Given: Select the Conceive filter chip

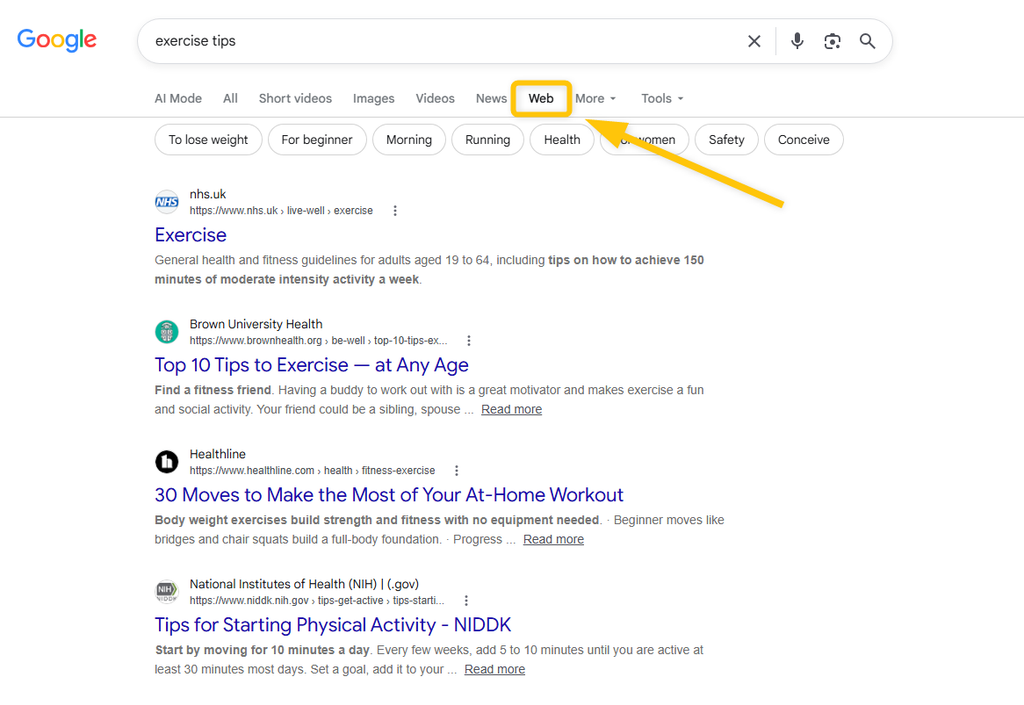Looking at the screenshot, I should [x=803, y=140].
